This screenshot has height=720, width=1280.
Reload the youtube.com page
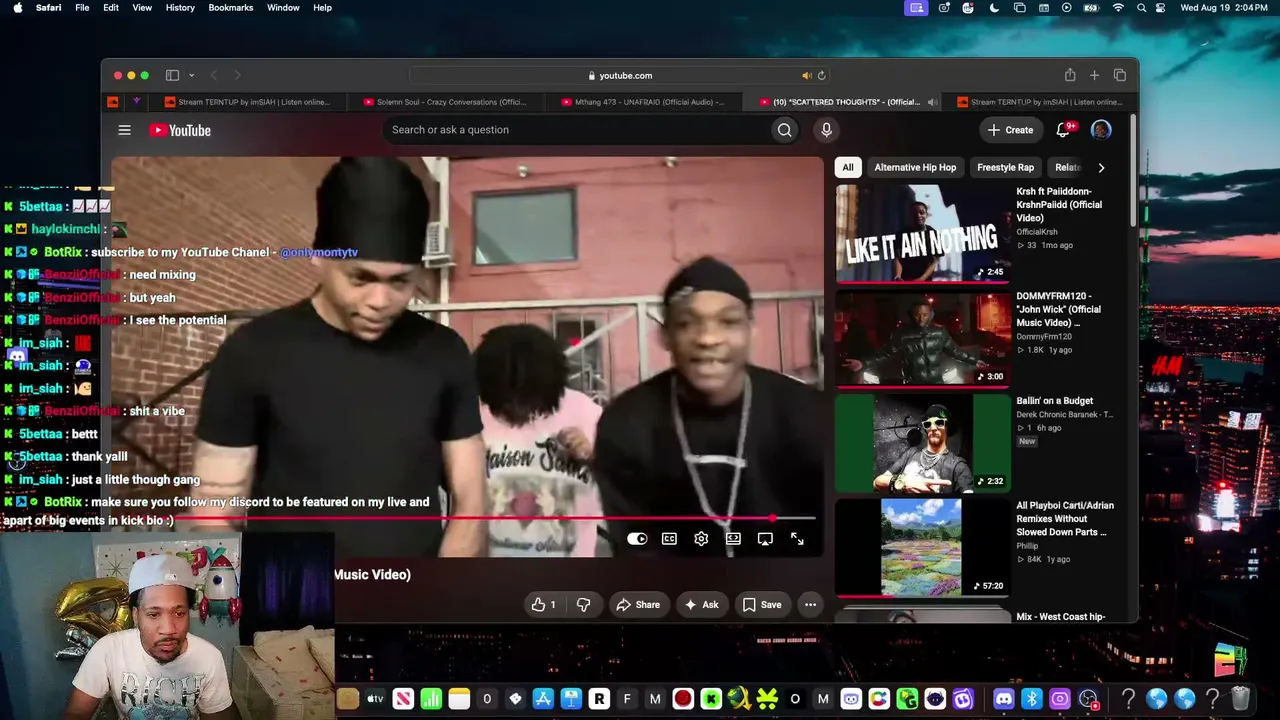point(821,75)
